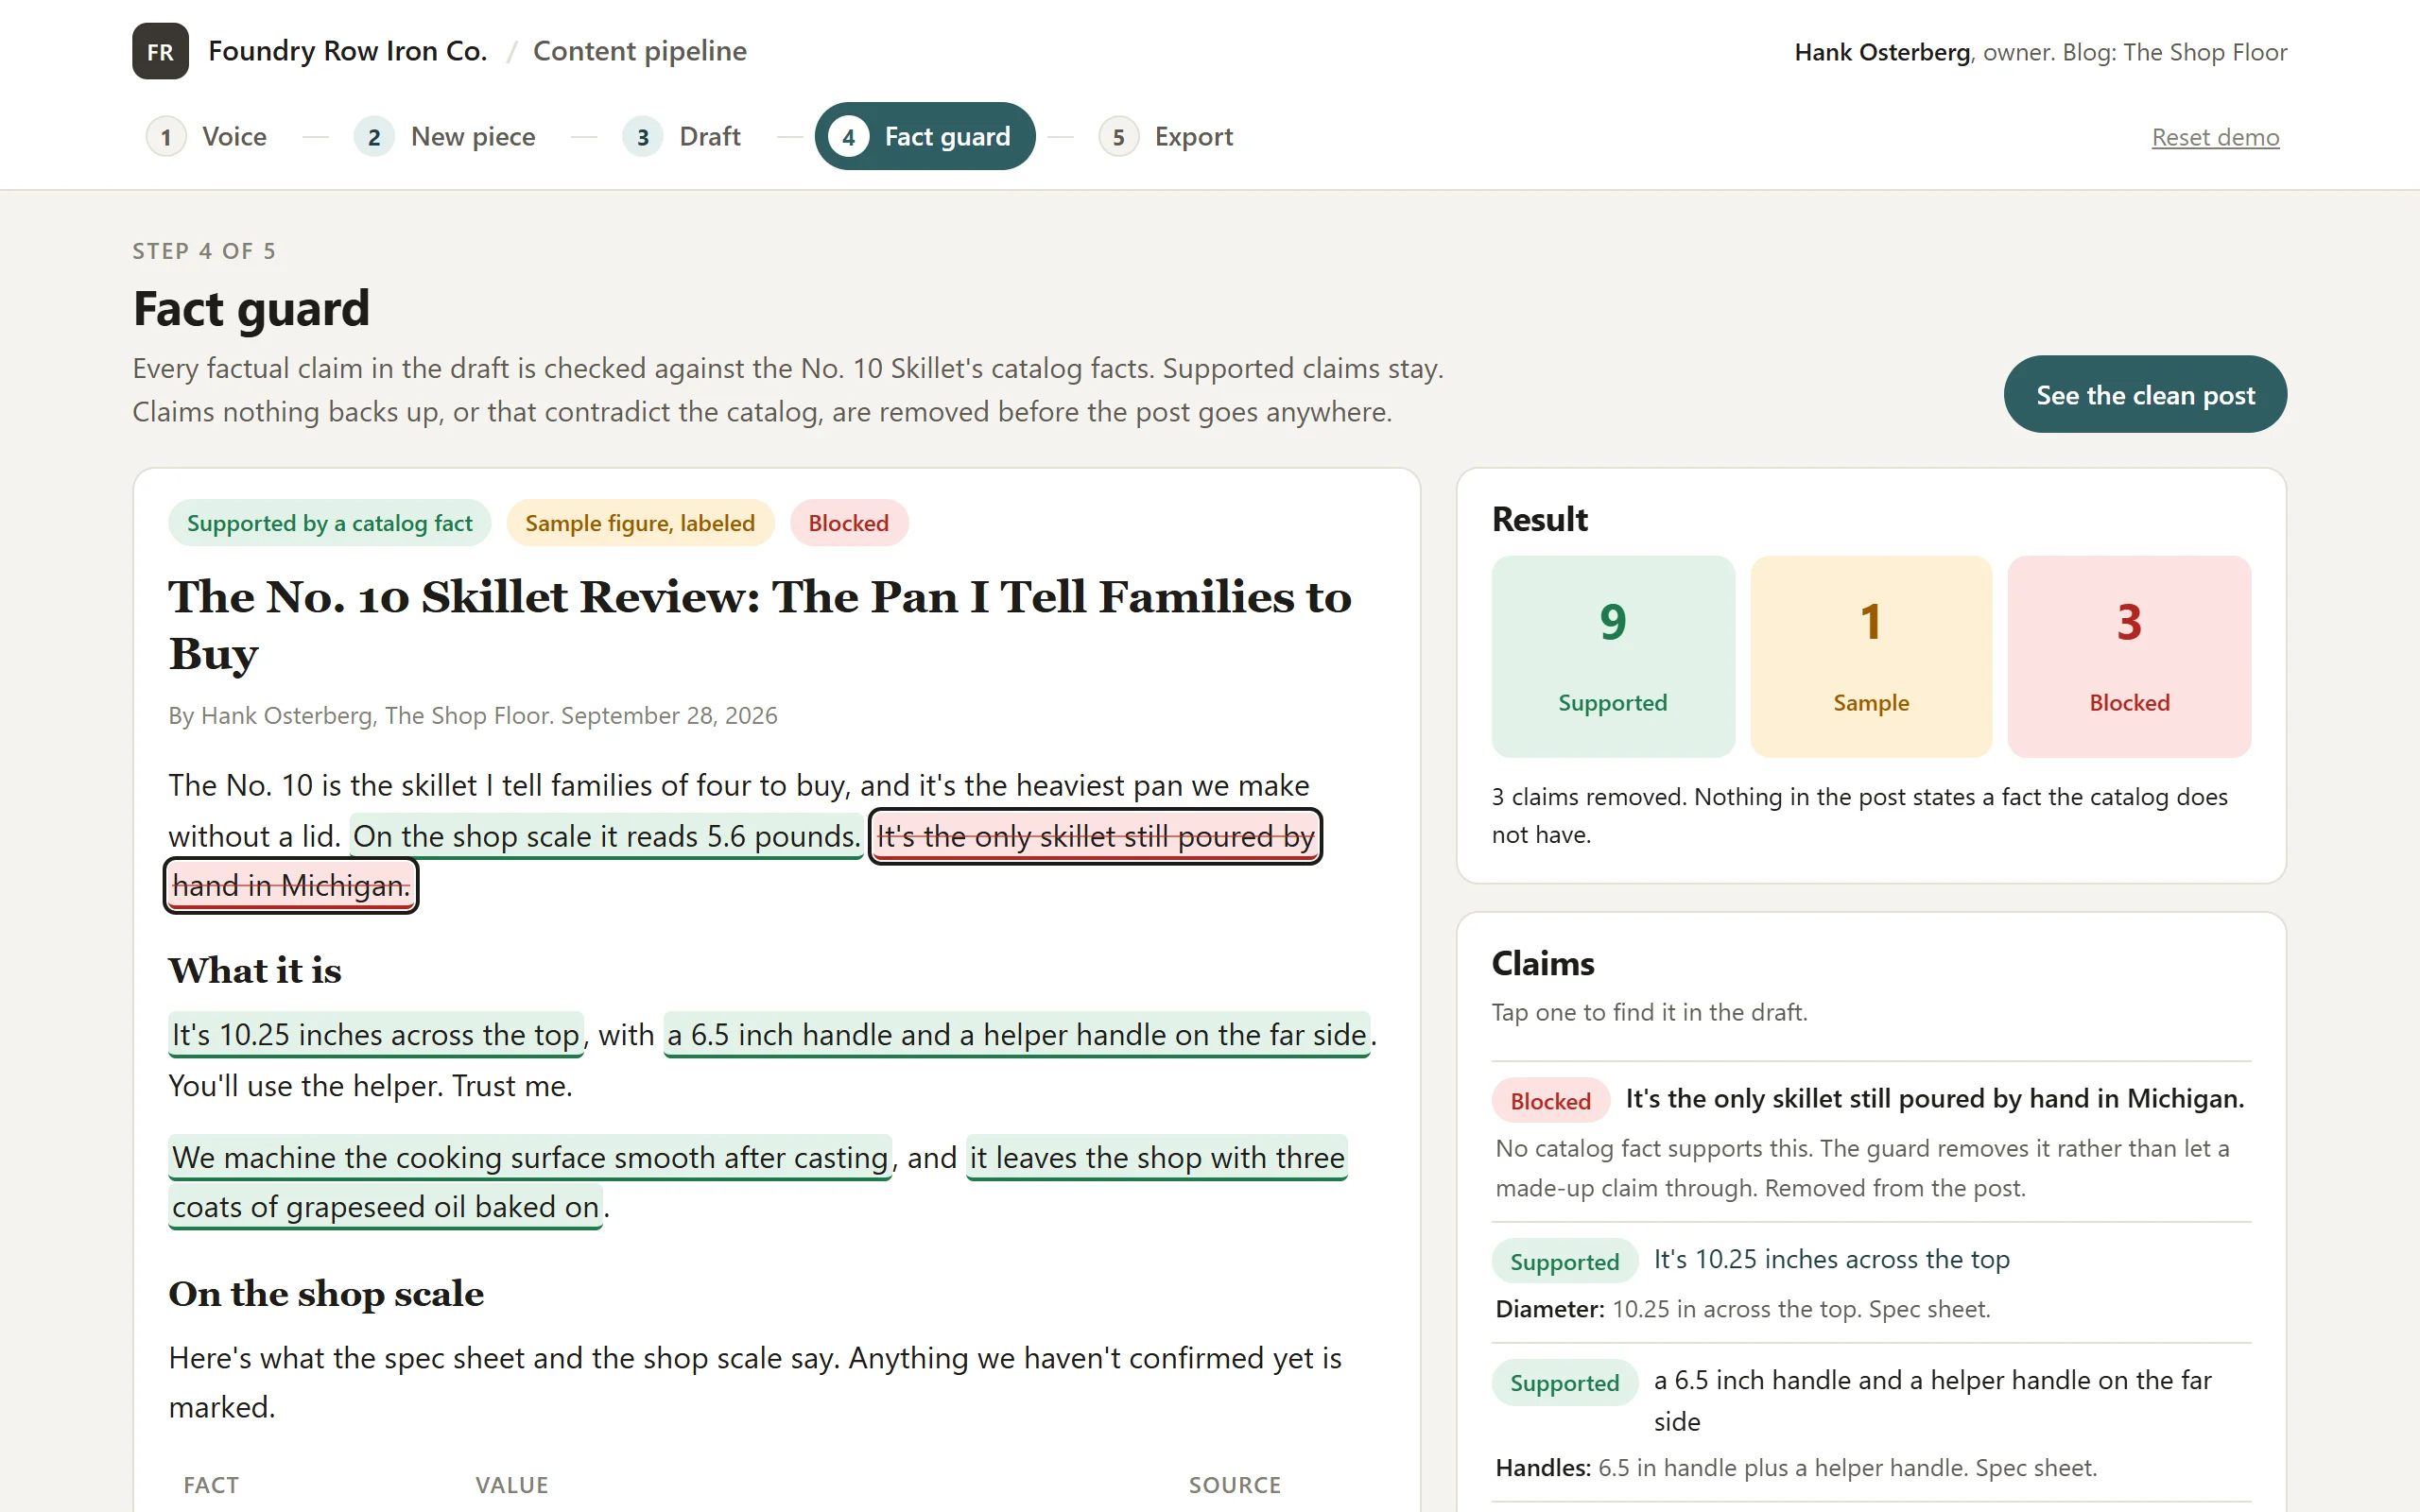
Task: Tap the Supported '10.25 inches across the top' claim row
Action: 1871,1283
